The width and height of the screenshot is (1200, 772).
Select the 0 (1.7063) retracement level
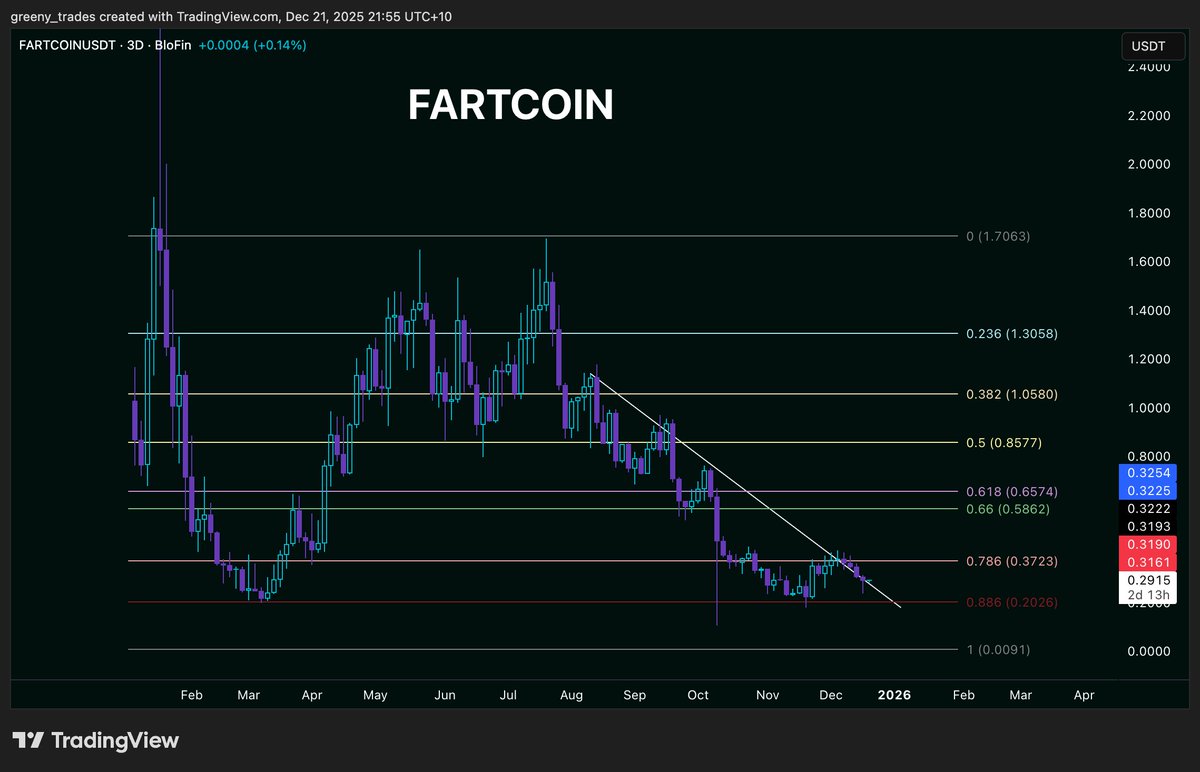pyautogui.click(x=998, y=236)
